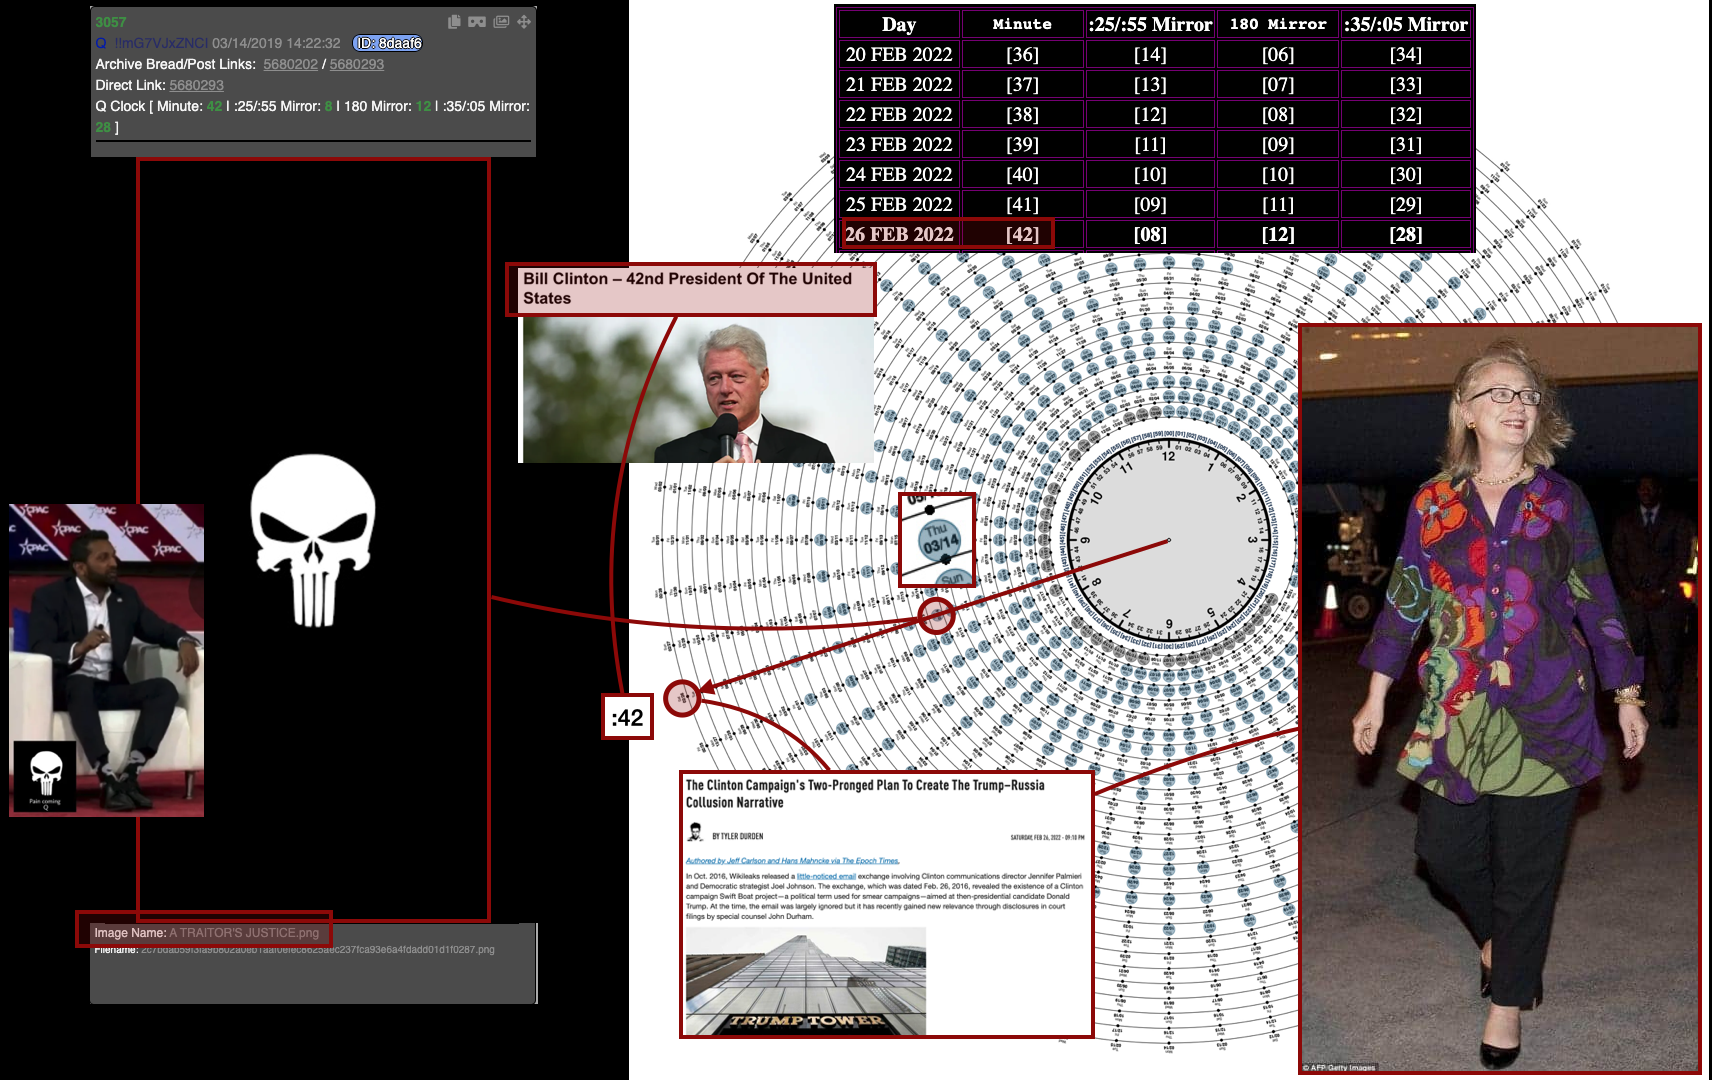
Task: Click the center Q clock face
Action: [x=1168, y=540]
